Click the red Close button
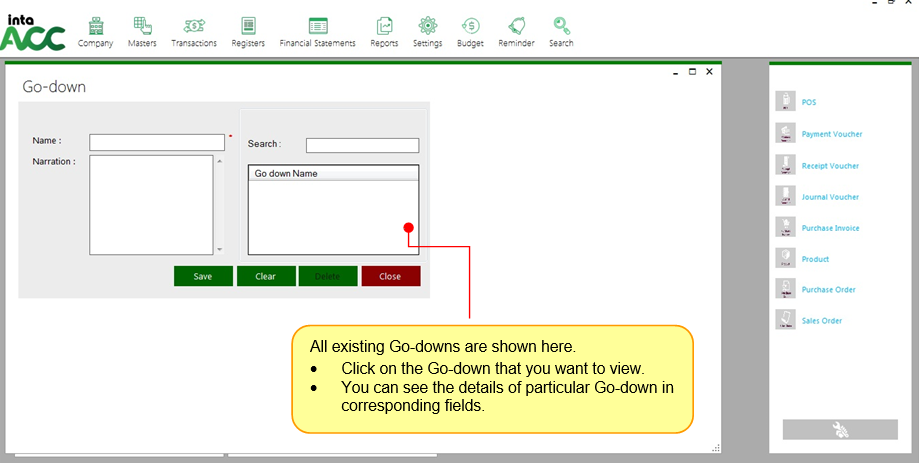 (390, 276)
